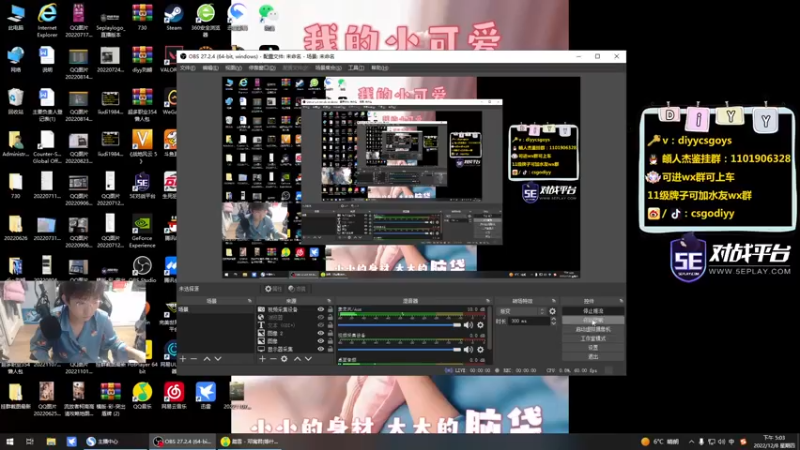Remove the selected source with minus icon
Screen dimensions: 800x450
273,359
